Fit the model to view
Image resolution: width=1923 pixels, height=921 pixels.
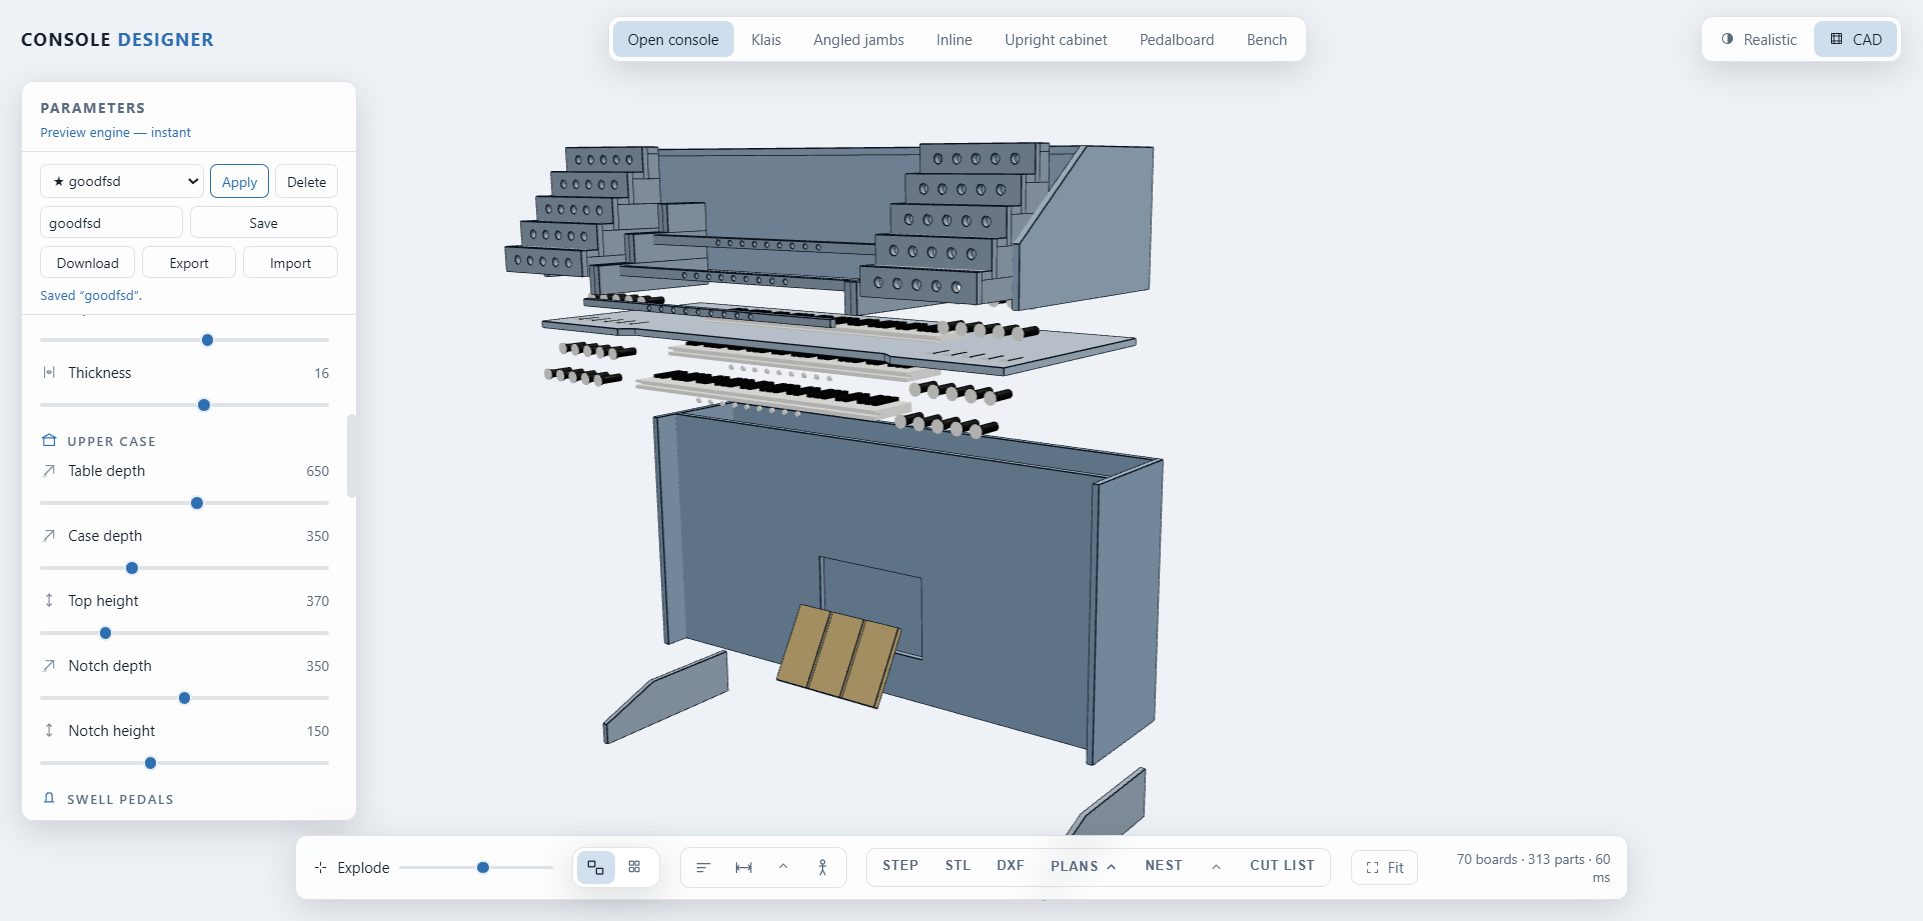coord(1385,867)
